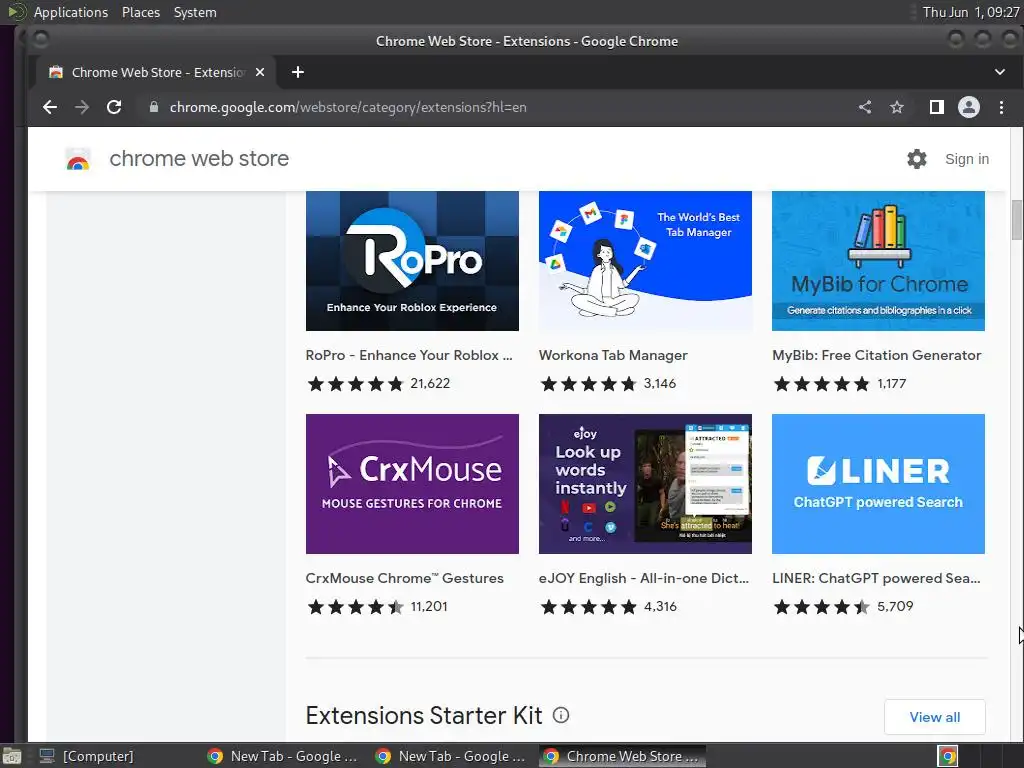Click LINER: ChatGPT powered Search title
Screen dimensions: 1024x768
[x=876, y=578]
